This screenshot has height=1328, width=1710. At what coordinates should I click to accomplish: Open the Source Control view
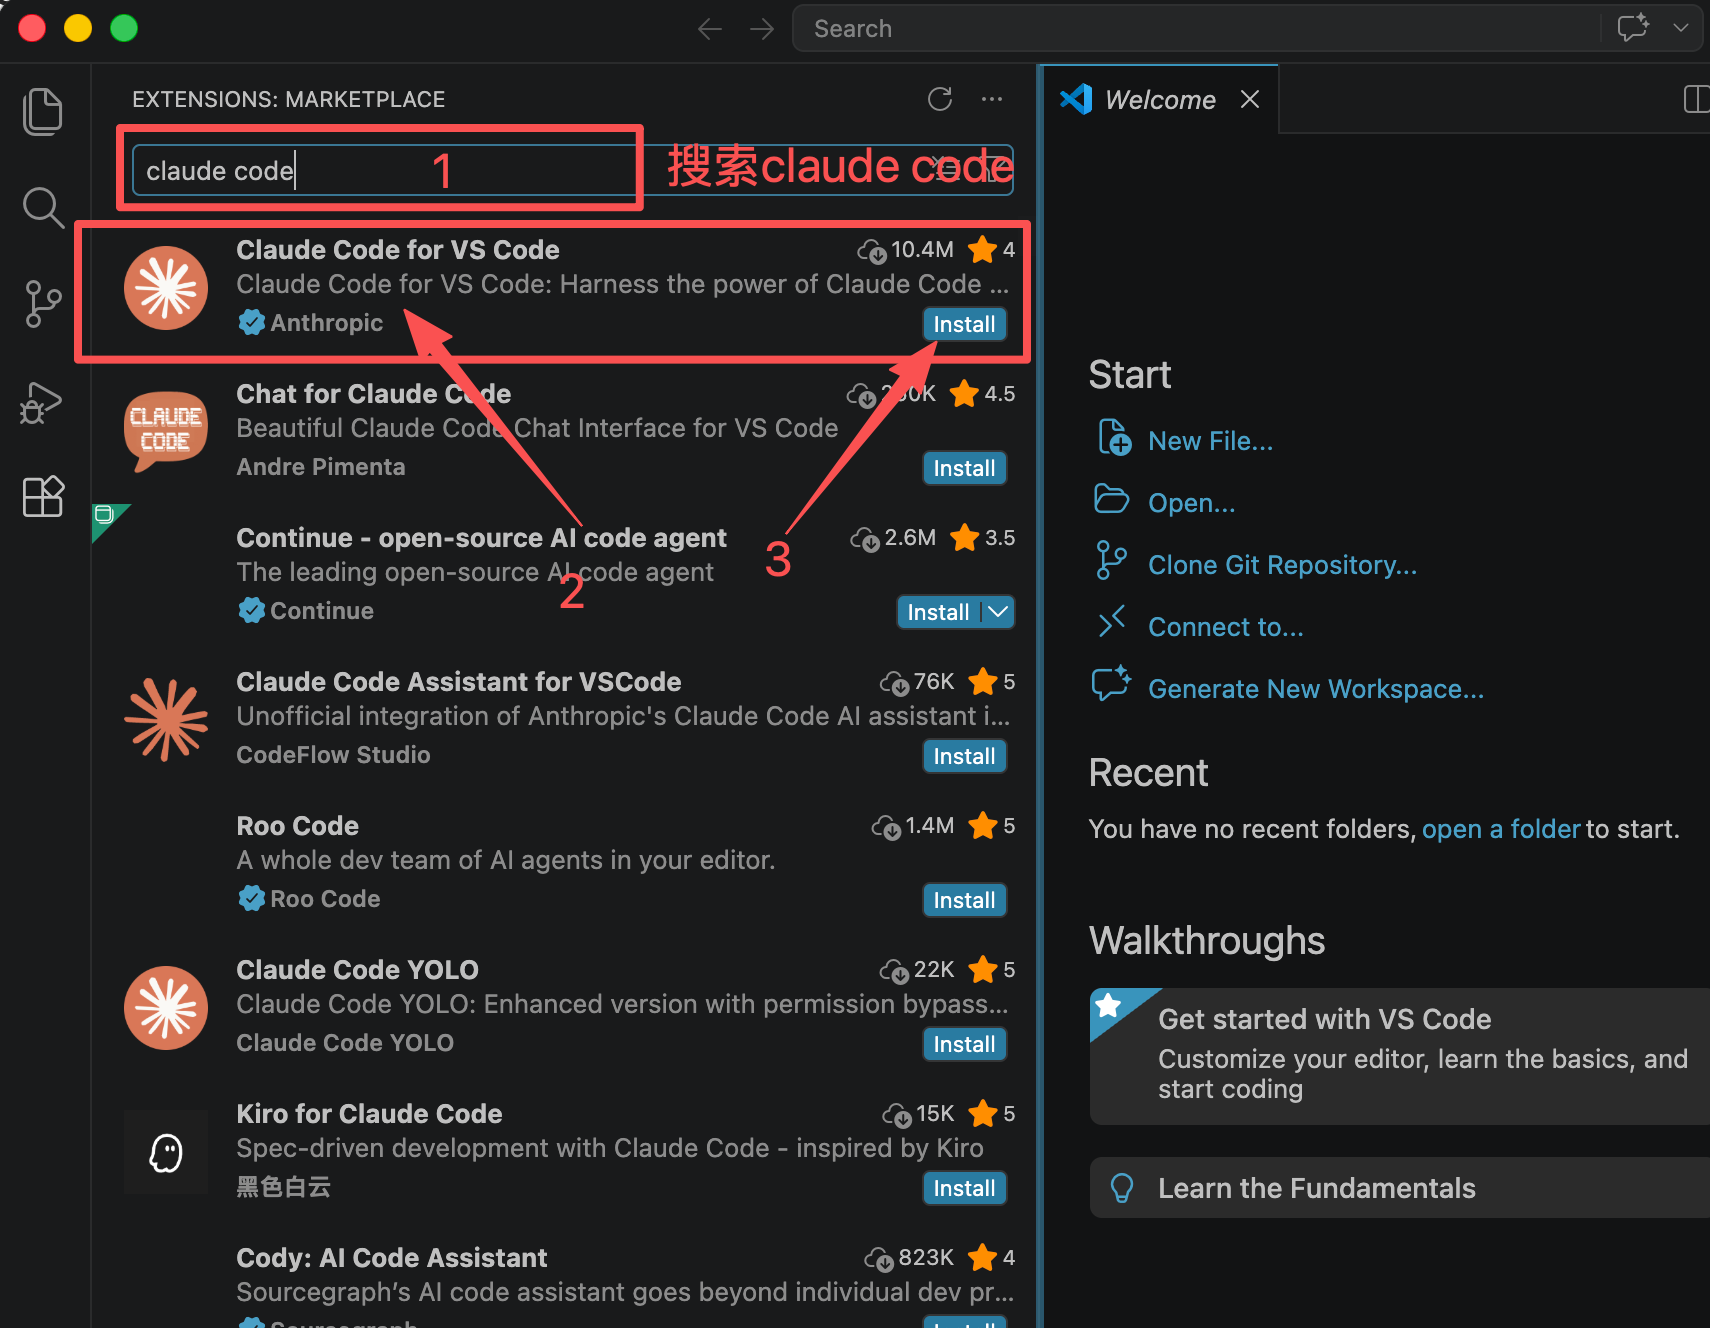point(43,303)
